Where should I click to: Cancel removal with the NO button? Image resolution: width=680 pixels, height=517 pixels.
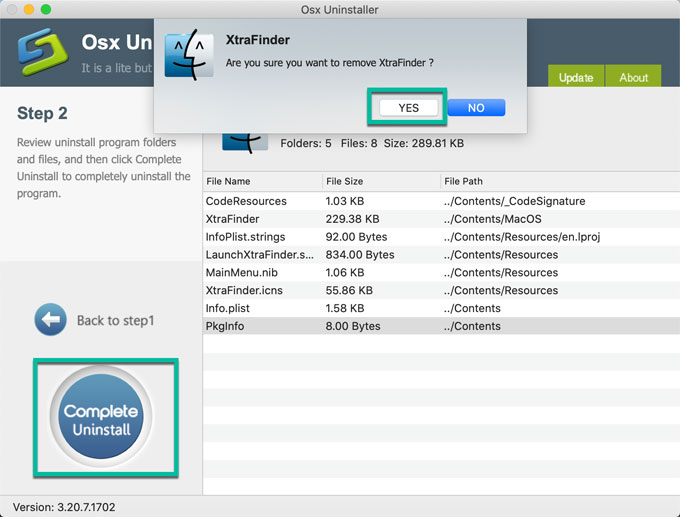[476, 108]
